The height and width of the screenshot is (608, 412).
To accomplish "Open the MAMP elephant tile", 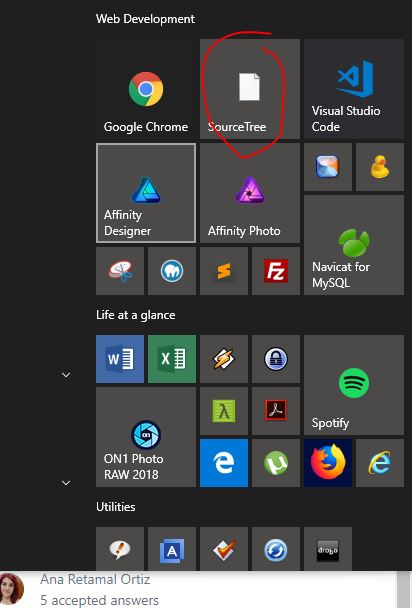I will [x=172, y=271].
